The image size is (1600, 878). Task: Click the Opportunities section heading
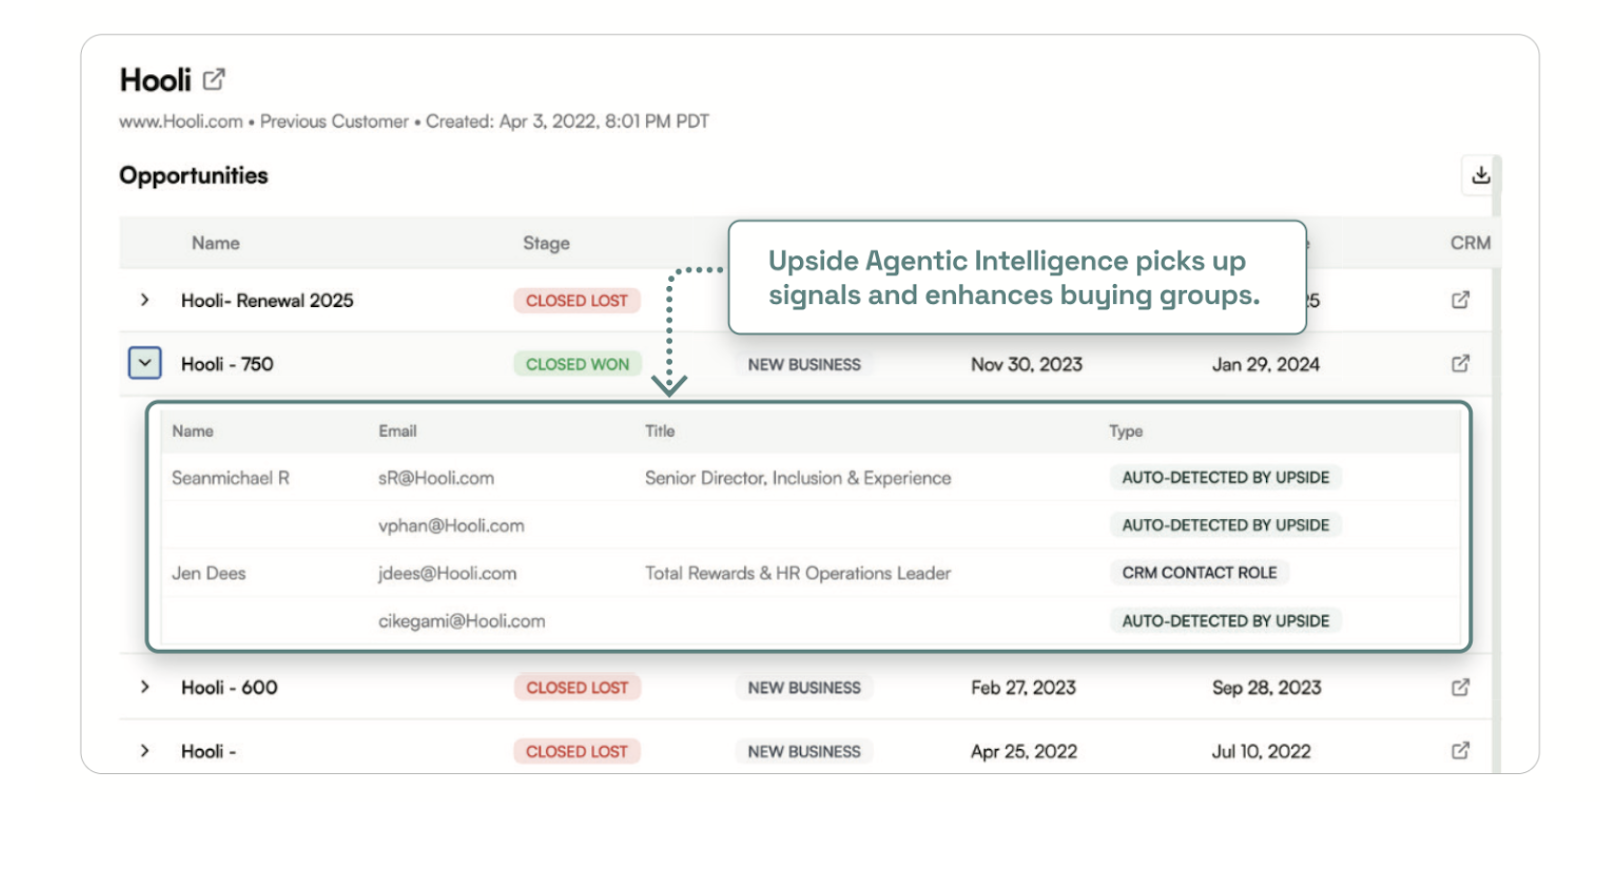194,176
